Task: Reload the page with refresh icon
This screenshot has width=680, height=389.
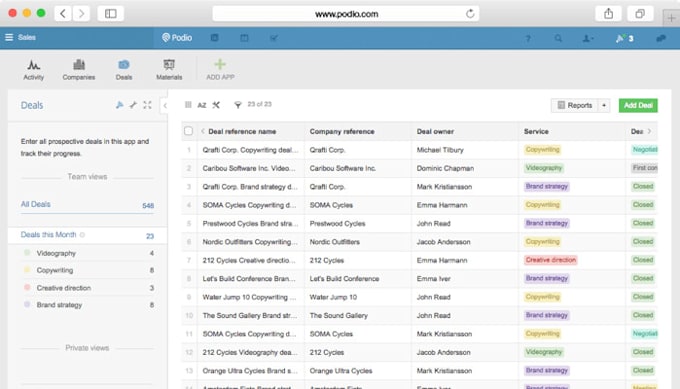Action: click(470, 14)
